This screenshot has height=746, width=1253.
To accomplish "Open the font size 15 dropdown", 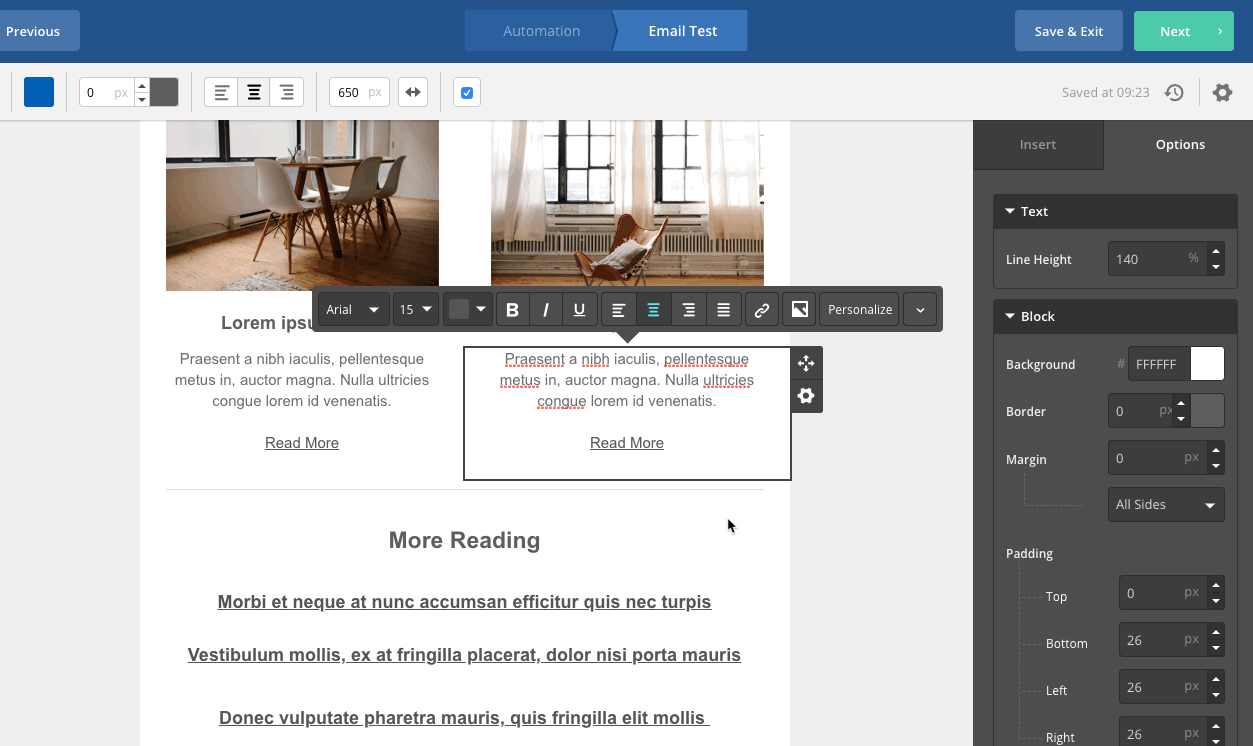I will [x=415, y=310].
